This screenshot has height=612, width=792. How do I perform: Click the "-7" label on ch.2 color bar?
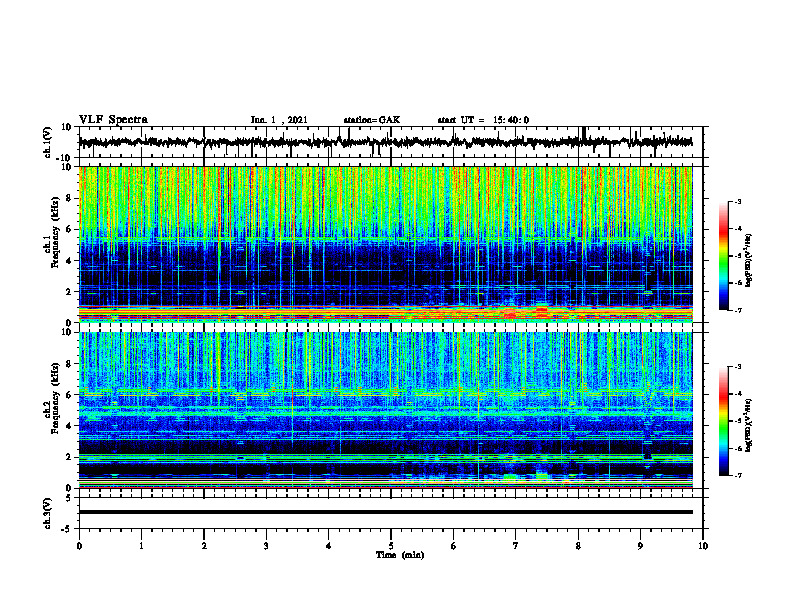click(738, 475)
